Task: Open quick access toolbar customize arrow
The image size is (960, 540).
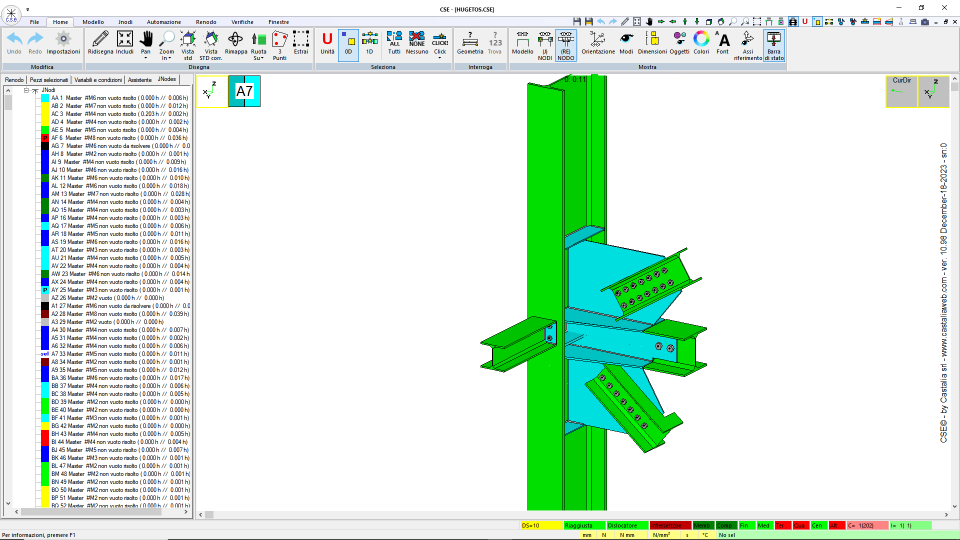Action: (x=28, y=9)
